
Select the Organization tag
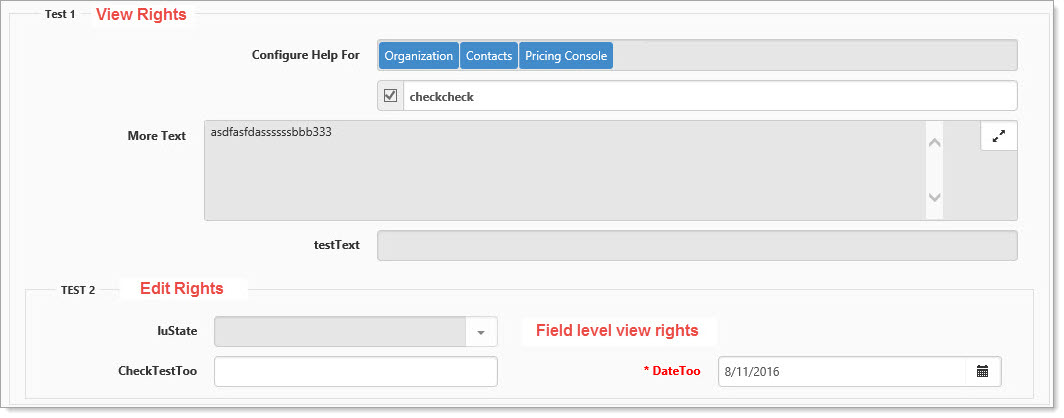(x=418, y=56)
